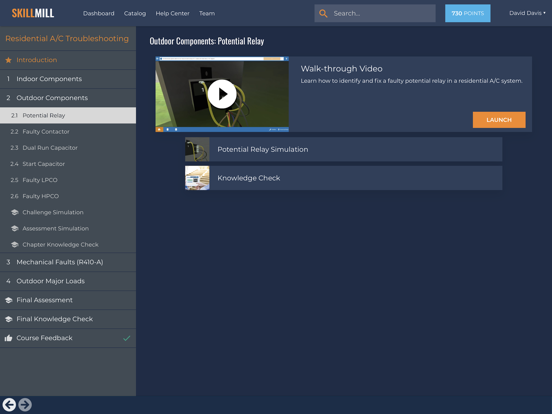Open Potential Relay Simulation activity row

(344, 149)
